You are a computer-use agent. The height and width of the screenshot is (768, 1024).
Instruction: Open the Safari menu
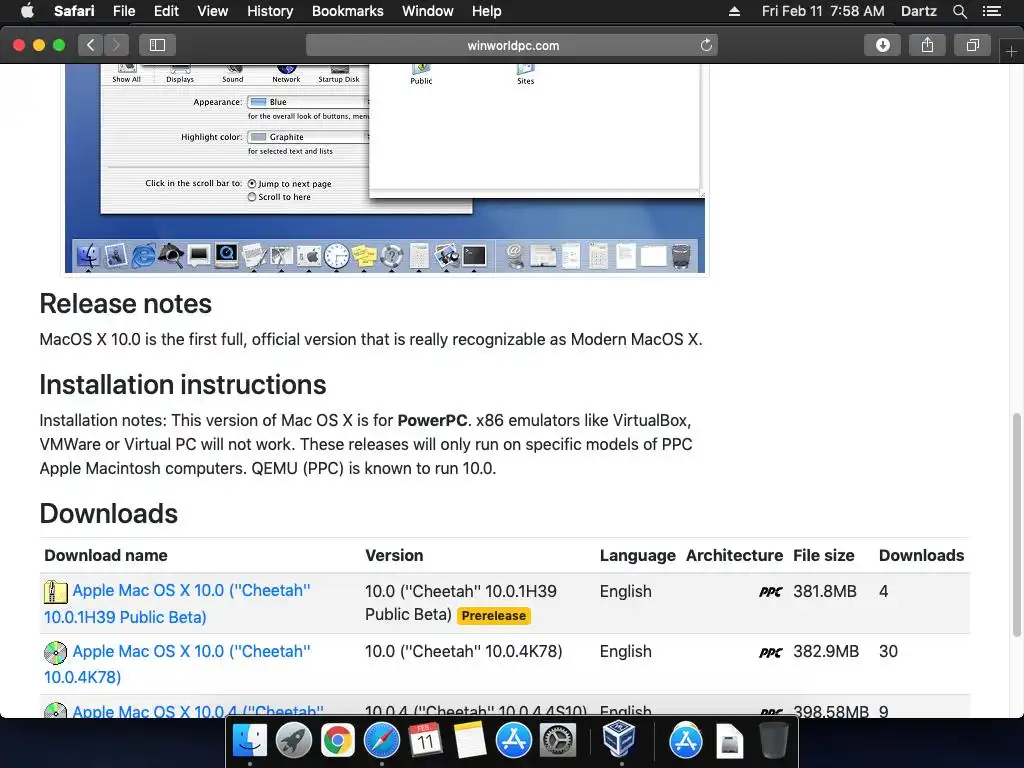(74, 11)
